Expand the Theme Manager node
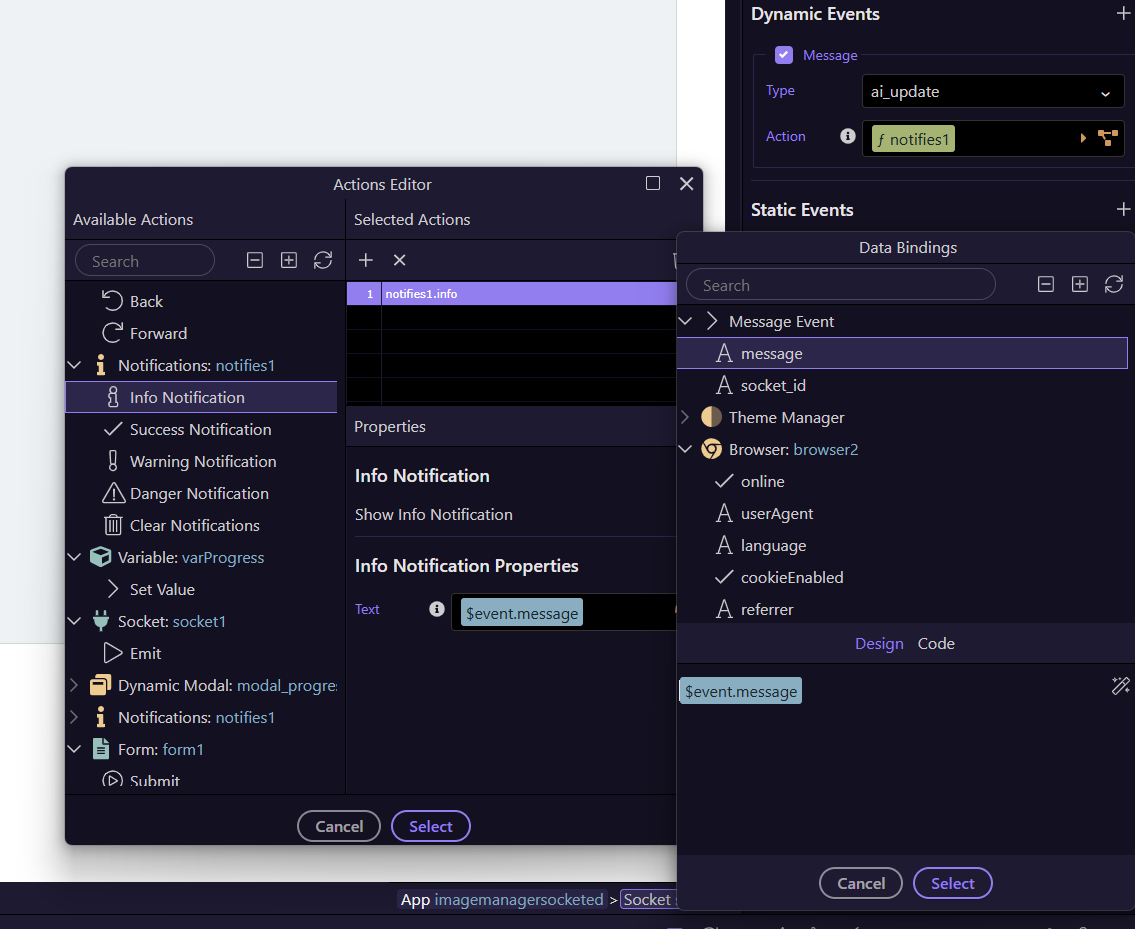Image resolution: width=1135 pixels, height=929 pixels. click(x=685, y=417)
